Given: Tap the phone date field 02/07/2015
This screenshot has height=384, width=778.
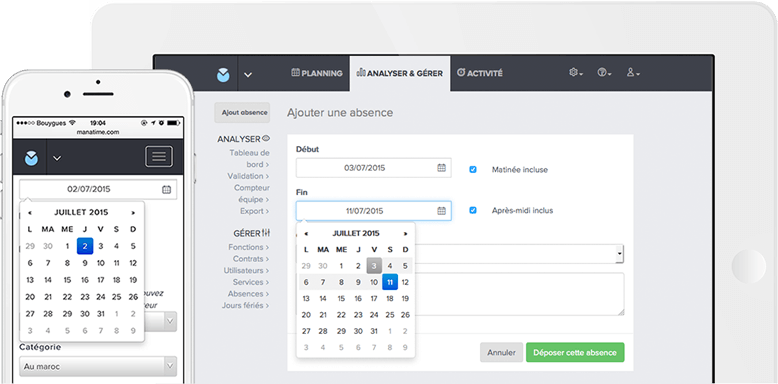Looking at the screenshot, I should [x=98, y=189].
